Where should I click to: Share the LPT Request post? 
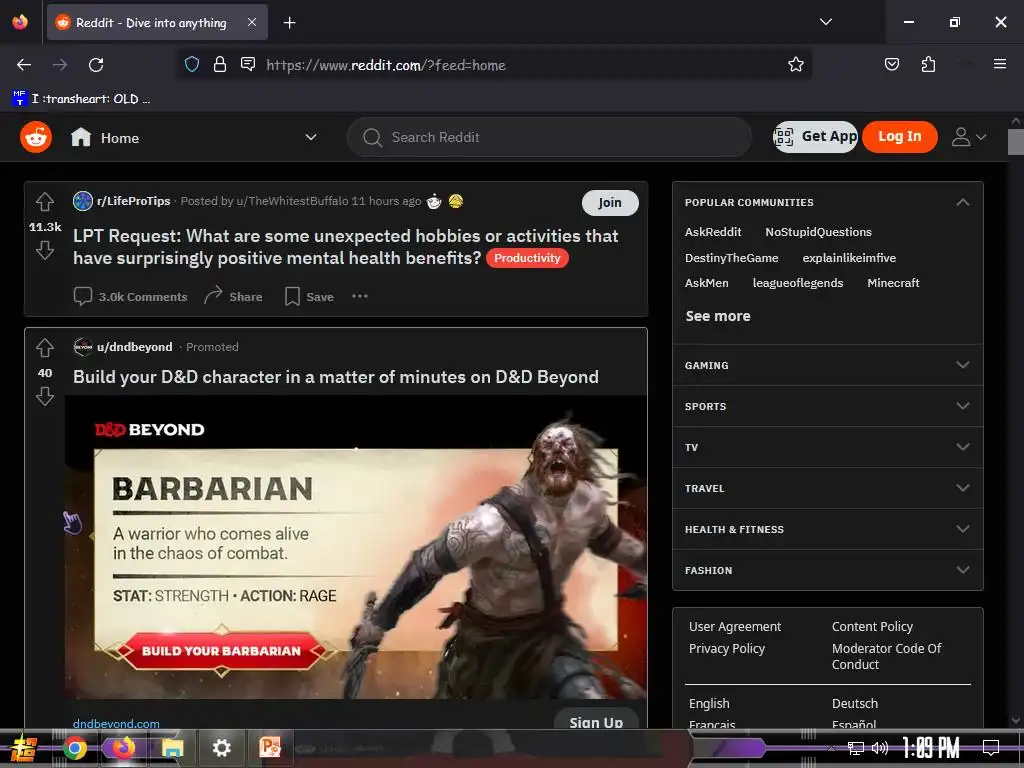tap(233, 296)
